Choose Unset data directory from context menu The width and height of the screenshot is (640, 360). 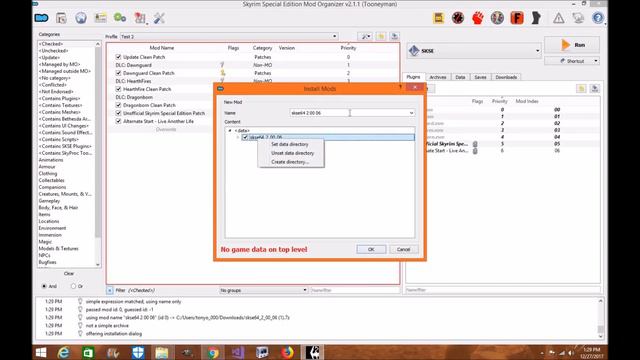point(291,153)
